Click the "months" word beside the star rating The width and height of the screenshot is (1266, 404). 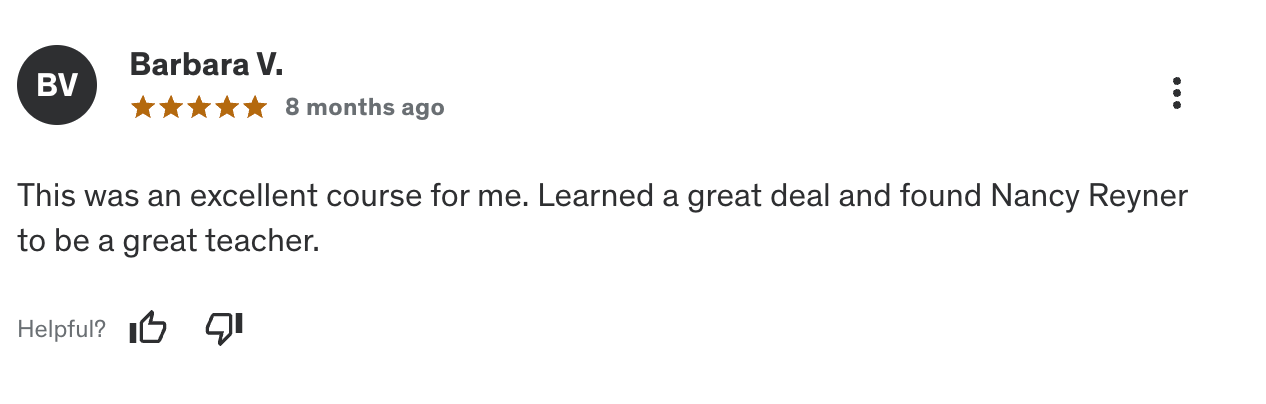click(349, 107)
